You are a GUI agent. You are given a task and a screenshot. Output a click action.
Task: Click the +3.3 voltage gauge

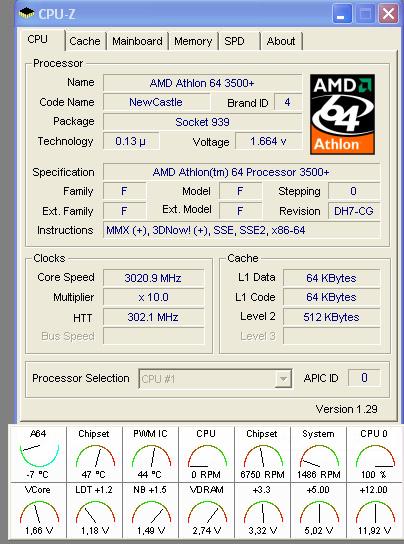pyautogui.click(x=262, y=510)
